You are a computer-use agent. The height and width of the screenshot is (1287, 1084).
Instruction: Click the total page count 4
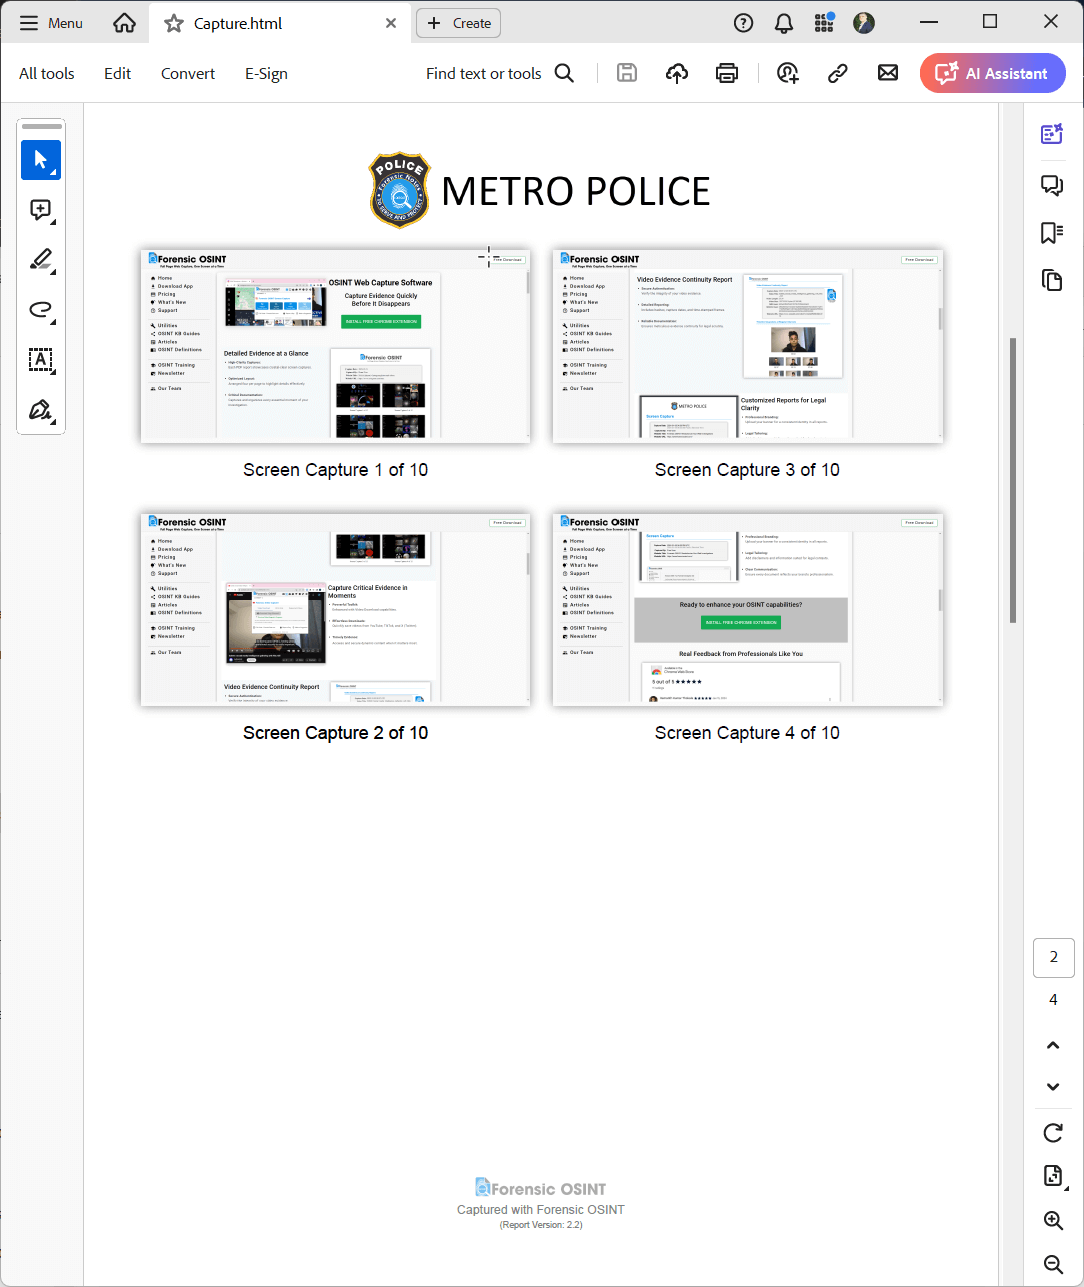(1053, 1000)
